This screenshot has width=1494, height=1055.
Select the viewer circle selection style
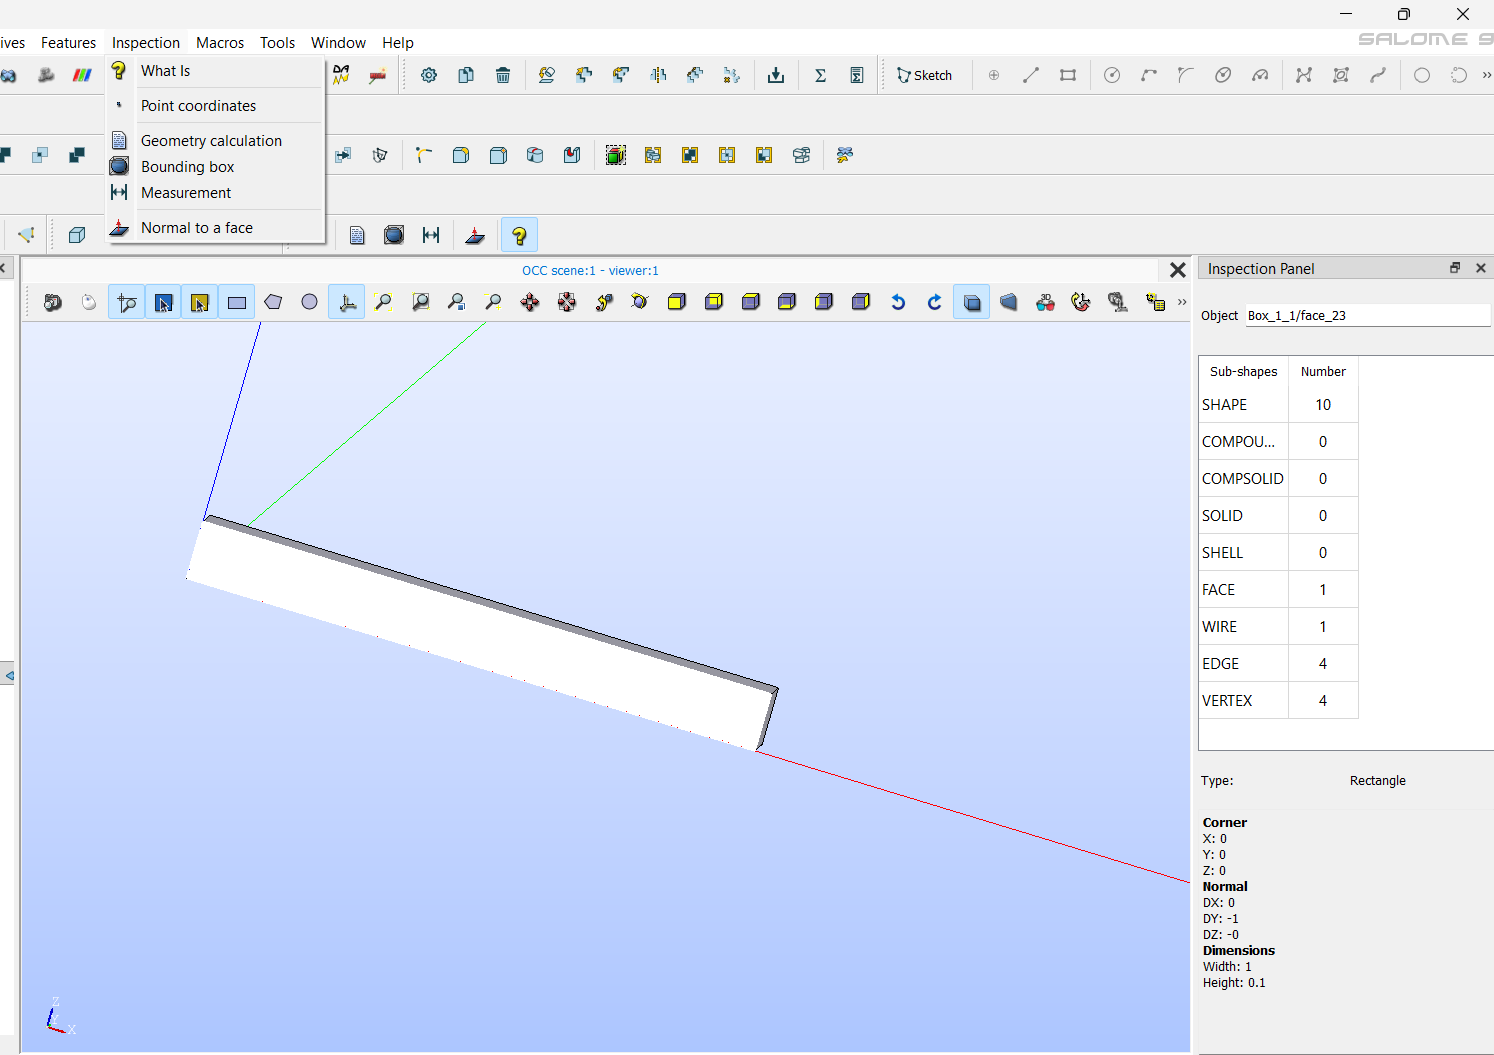coord(310,302)
